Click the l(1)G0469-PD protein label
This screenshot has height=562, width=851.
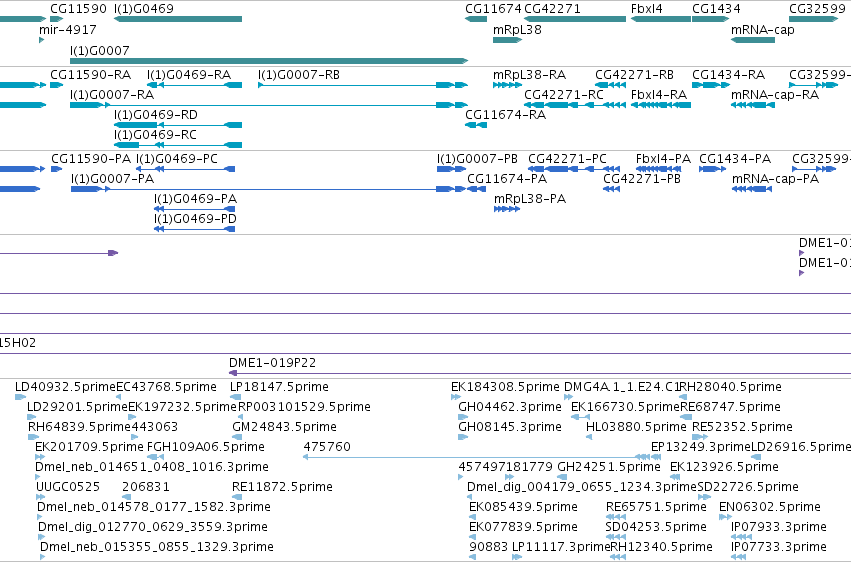195,219
